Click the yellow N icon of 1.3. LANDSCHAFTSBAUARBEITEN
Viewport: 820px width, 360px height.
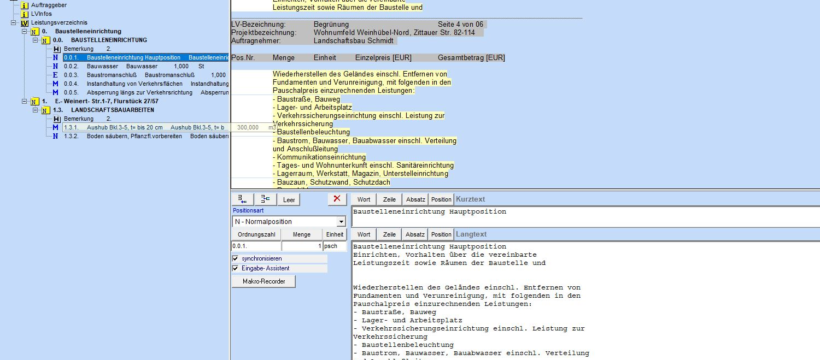click(45, 110)
